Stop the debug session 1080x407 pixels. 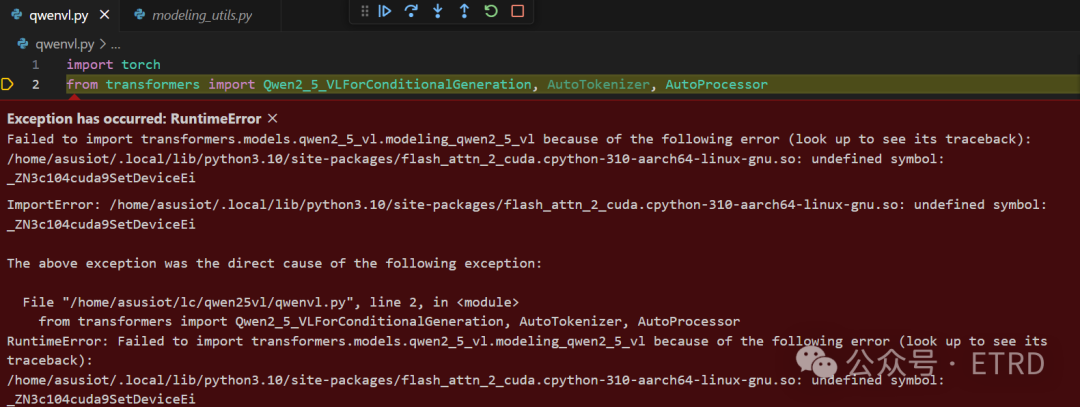517,11
